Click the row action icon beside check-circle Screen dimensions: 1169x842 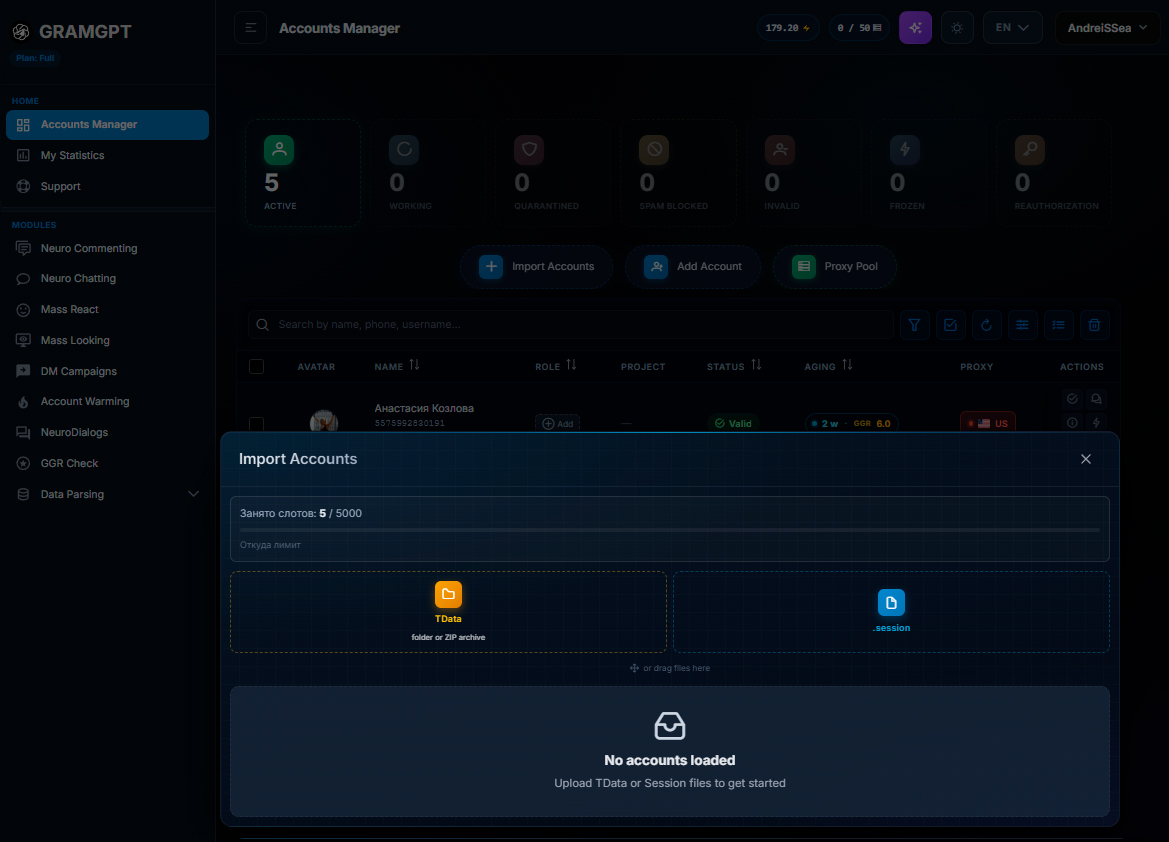click(1096, 399)
